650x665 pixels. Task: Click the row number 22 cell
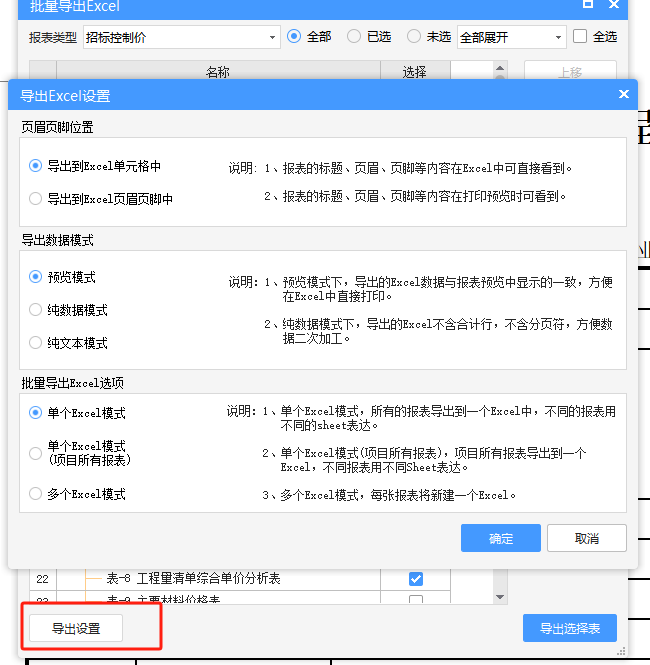(x=42, y=579)
